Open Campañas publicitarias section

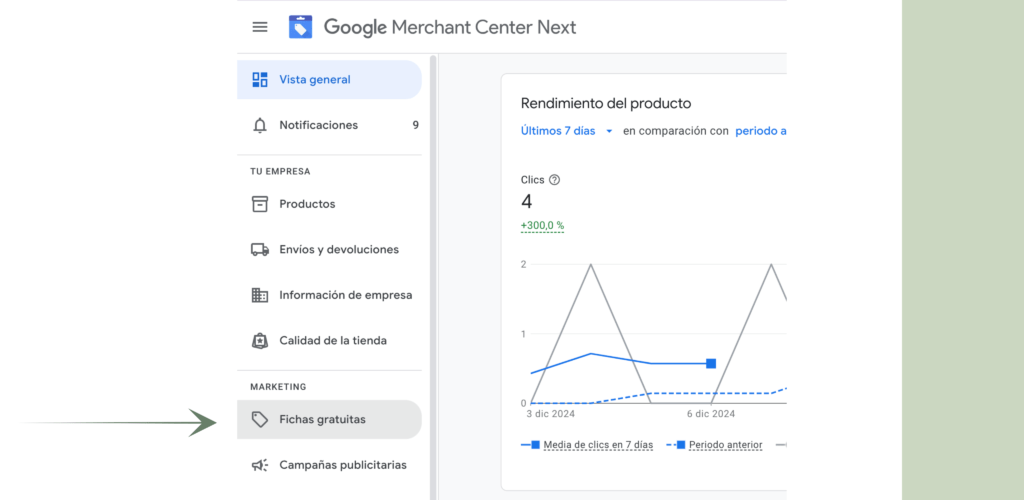(x=329, y=465)
